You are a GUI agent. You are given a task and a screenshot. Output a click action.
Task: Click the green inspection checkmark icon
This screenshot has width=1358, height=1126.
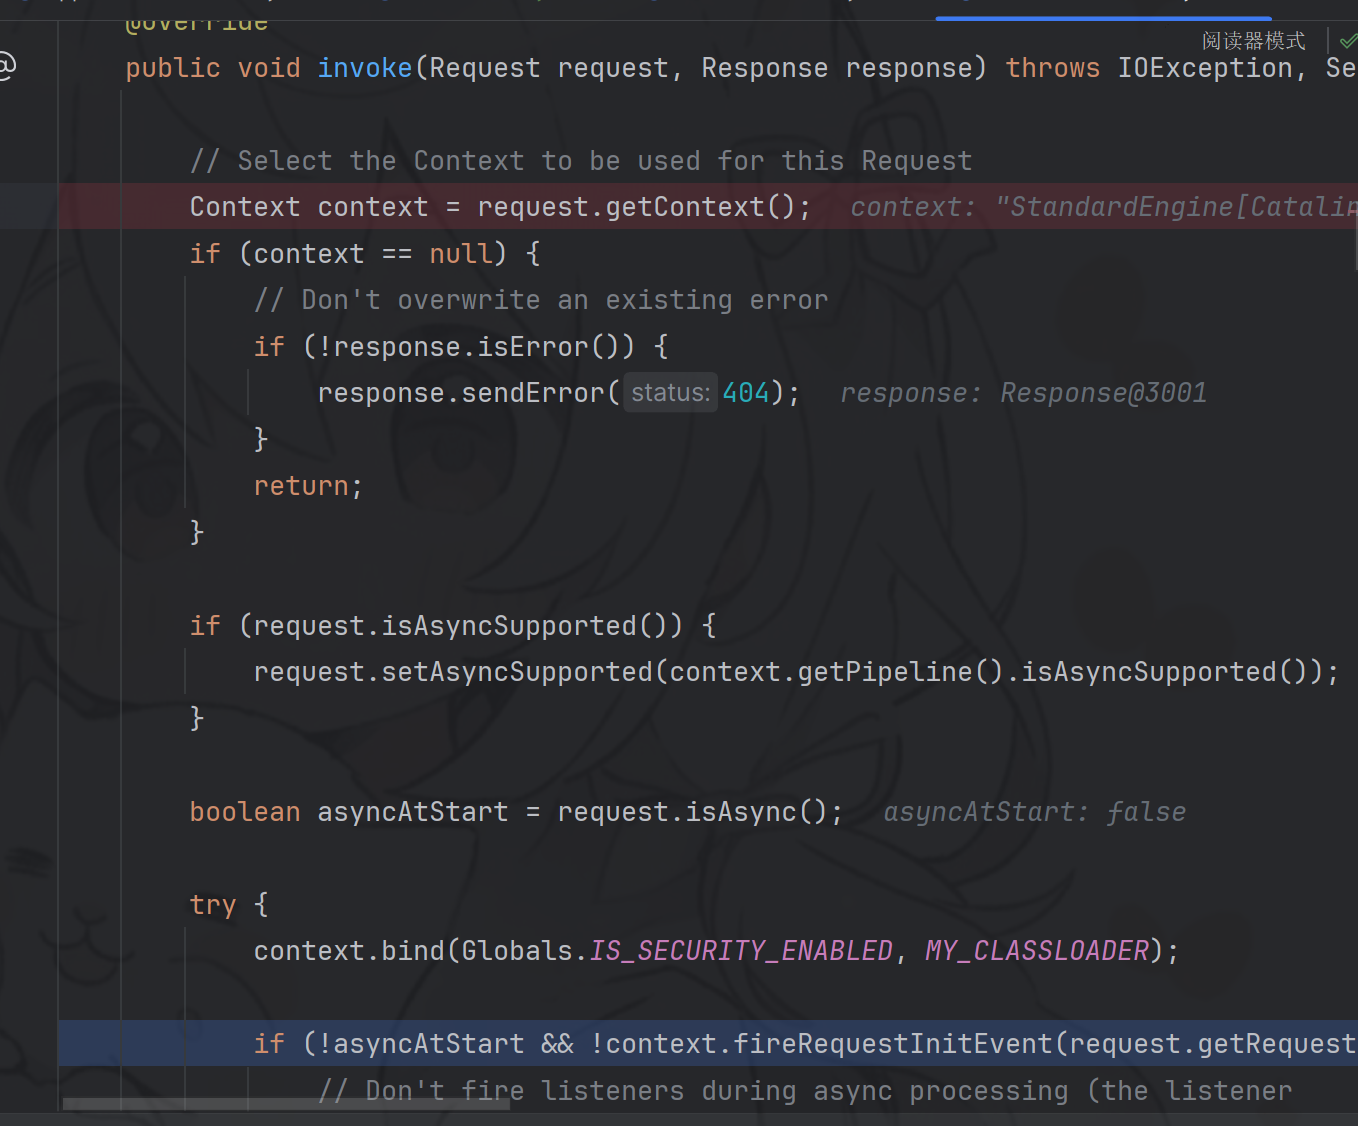pyautogui.click(x=1347, y=41)
